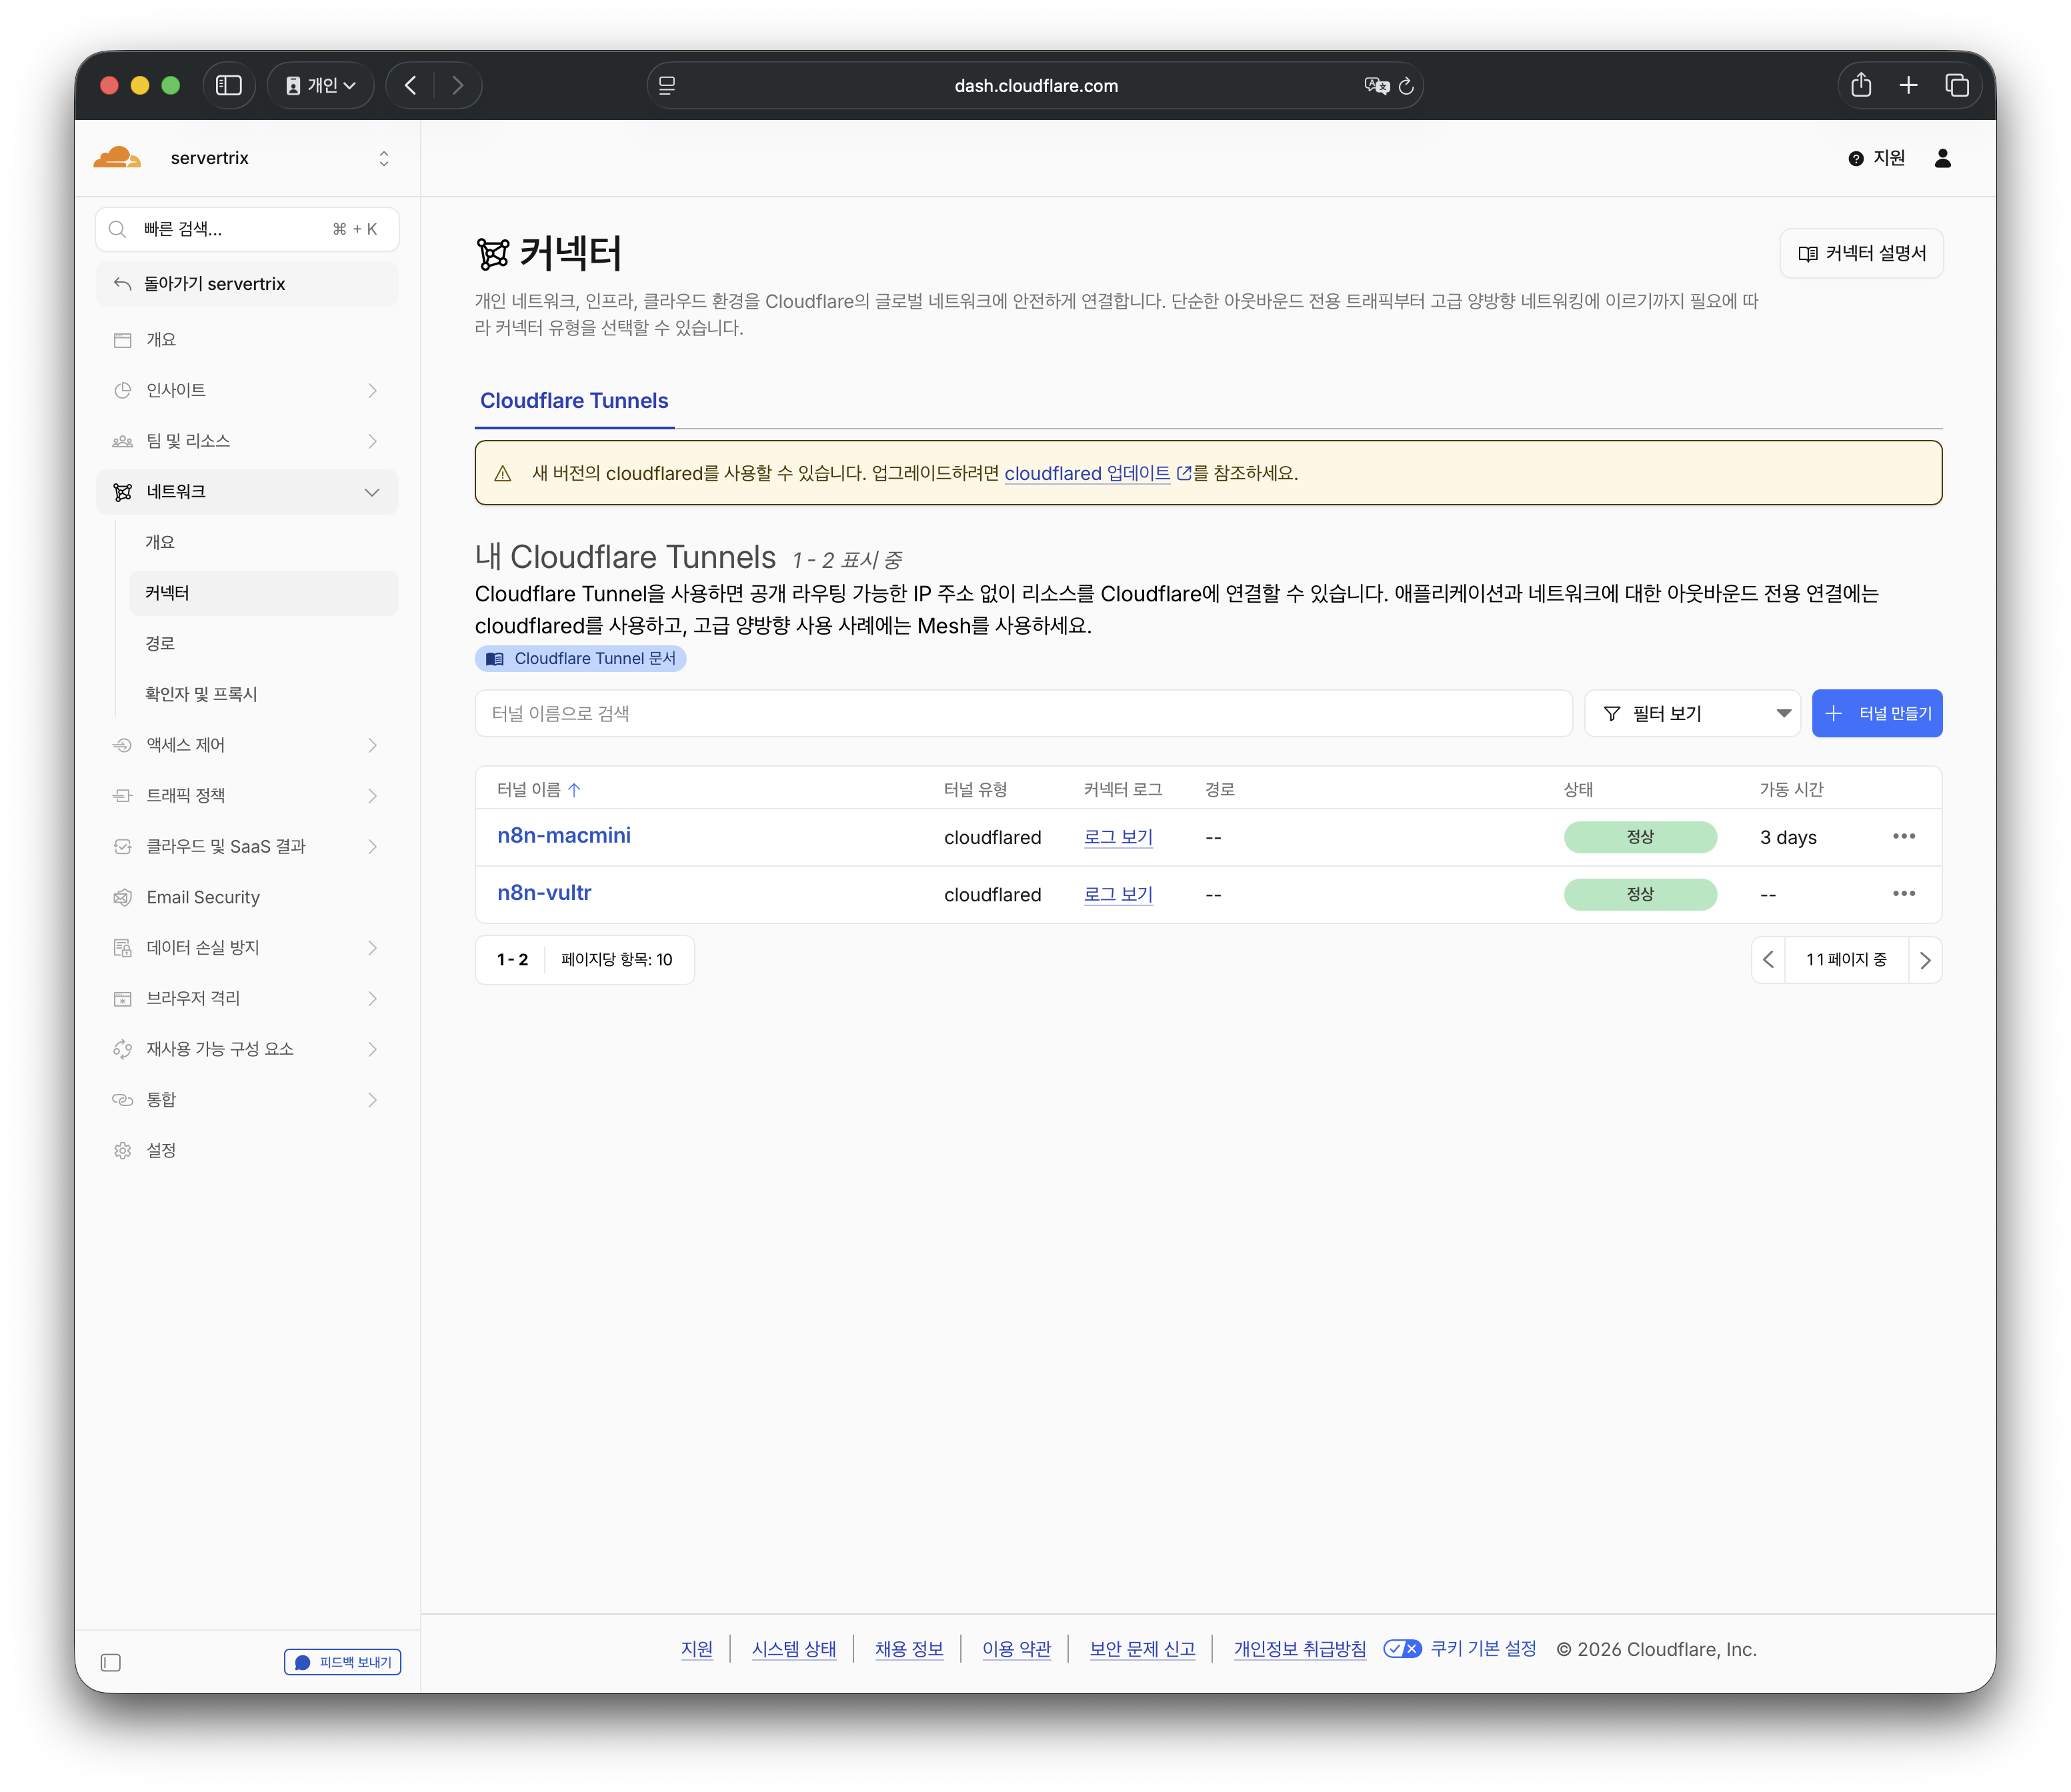The width and height of the screenshot is (2071, 1792).
Task: View logs for n8n-macmini tunnel
Action: [1118, 837]
